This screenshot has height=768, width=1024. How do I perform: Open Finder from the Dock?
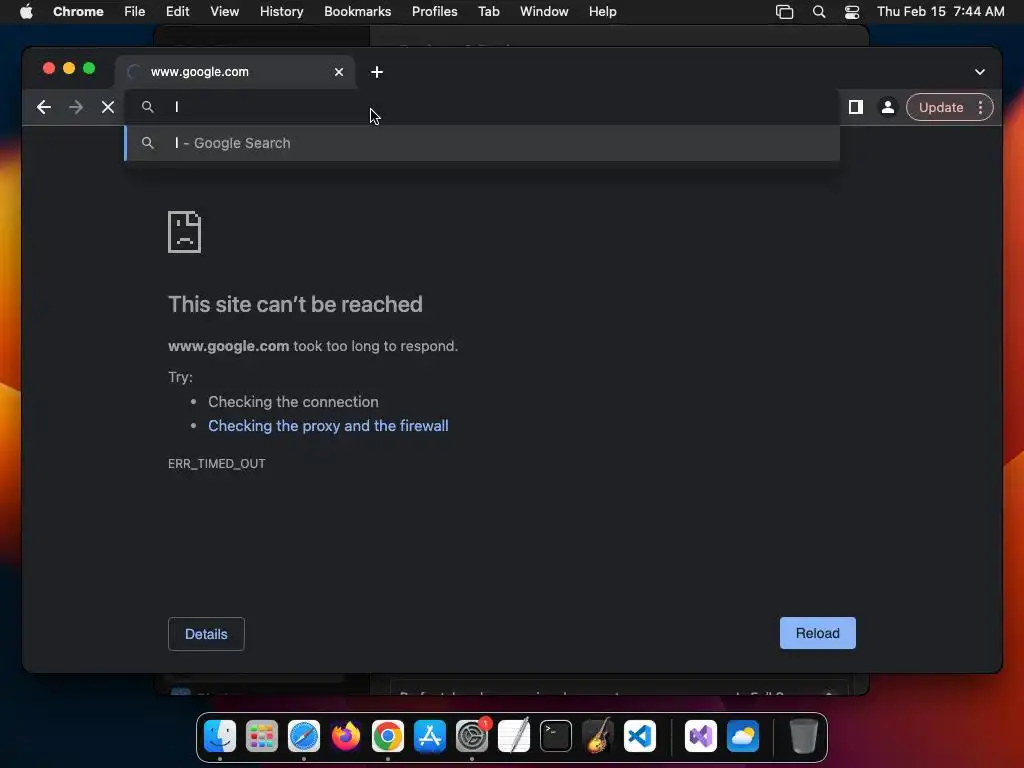click(220, 737)
